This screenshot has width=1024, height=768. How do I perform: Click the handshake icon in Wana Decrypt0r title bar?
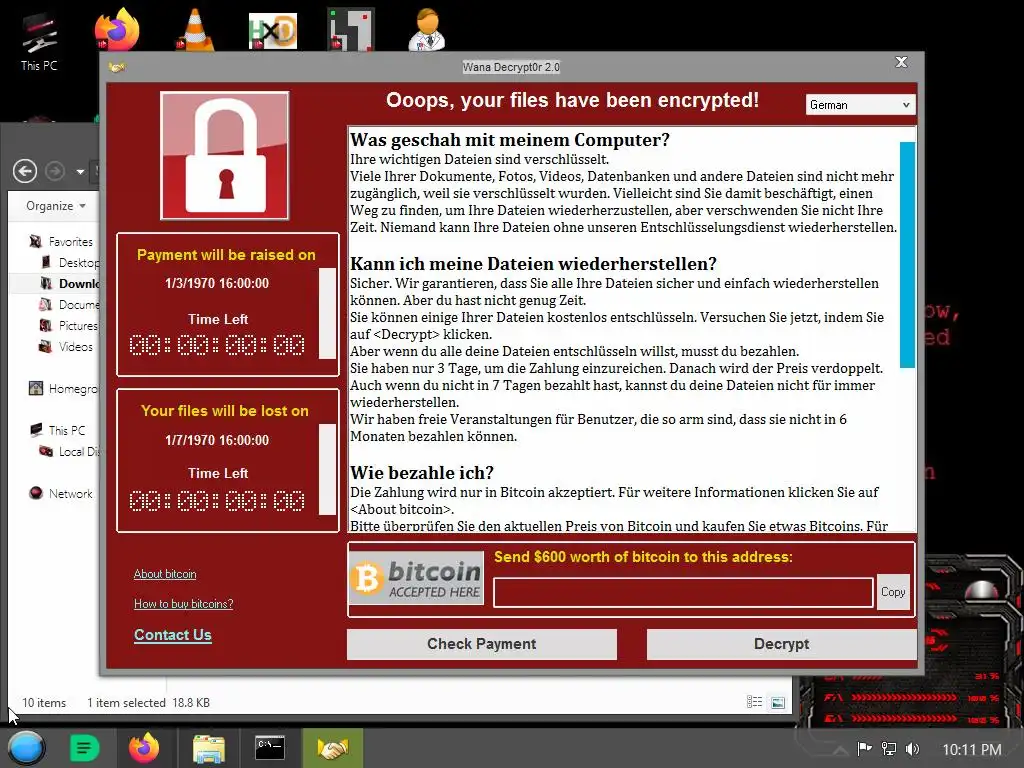(x=117, y=67)
